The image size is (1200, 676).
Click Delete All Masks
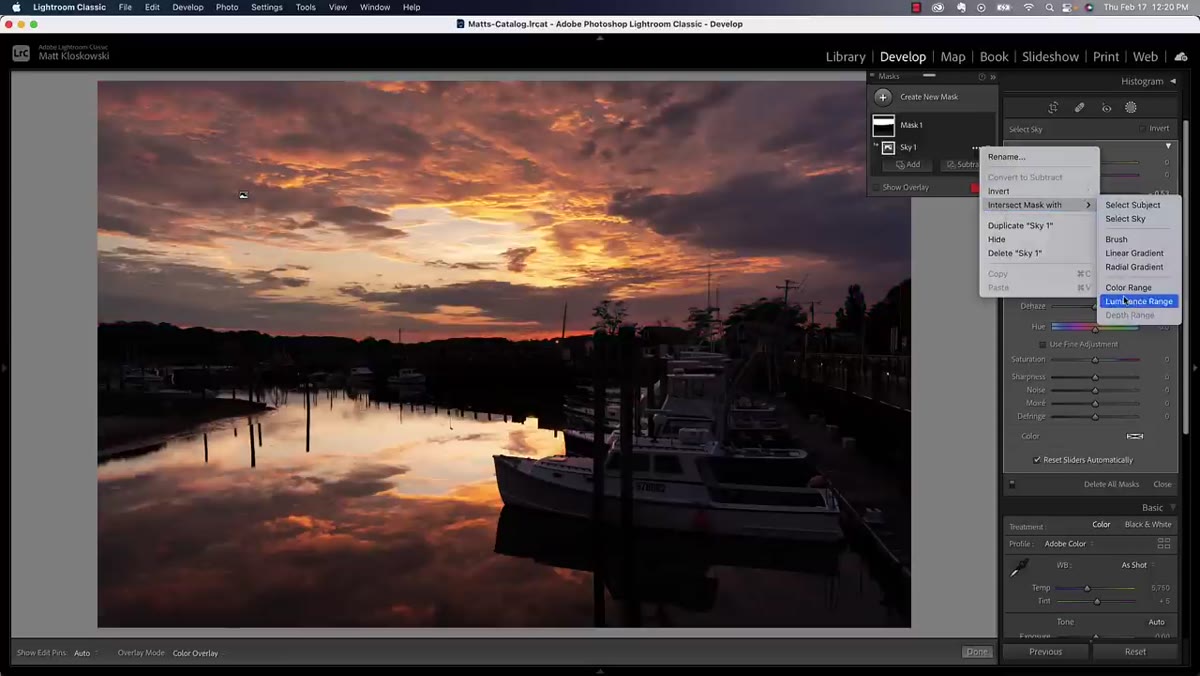[x=1111, y=484]
